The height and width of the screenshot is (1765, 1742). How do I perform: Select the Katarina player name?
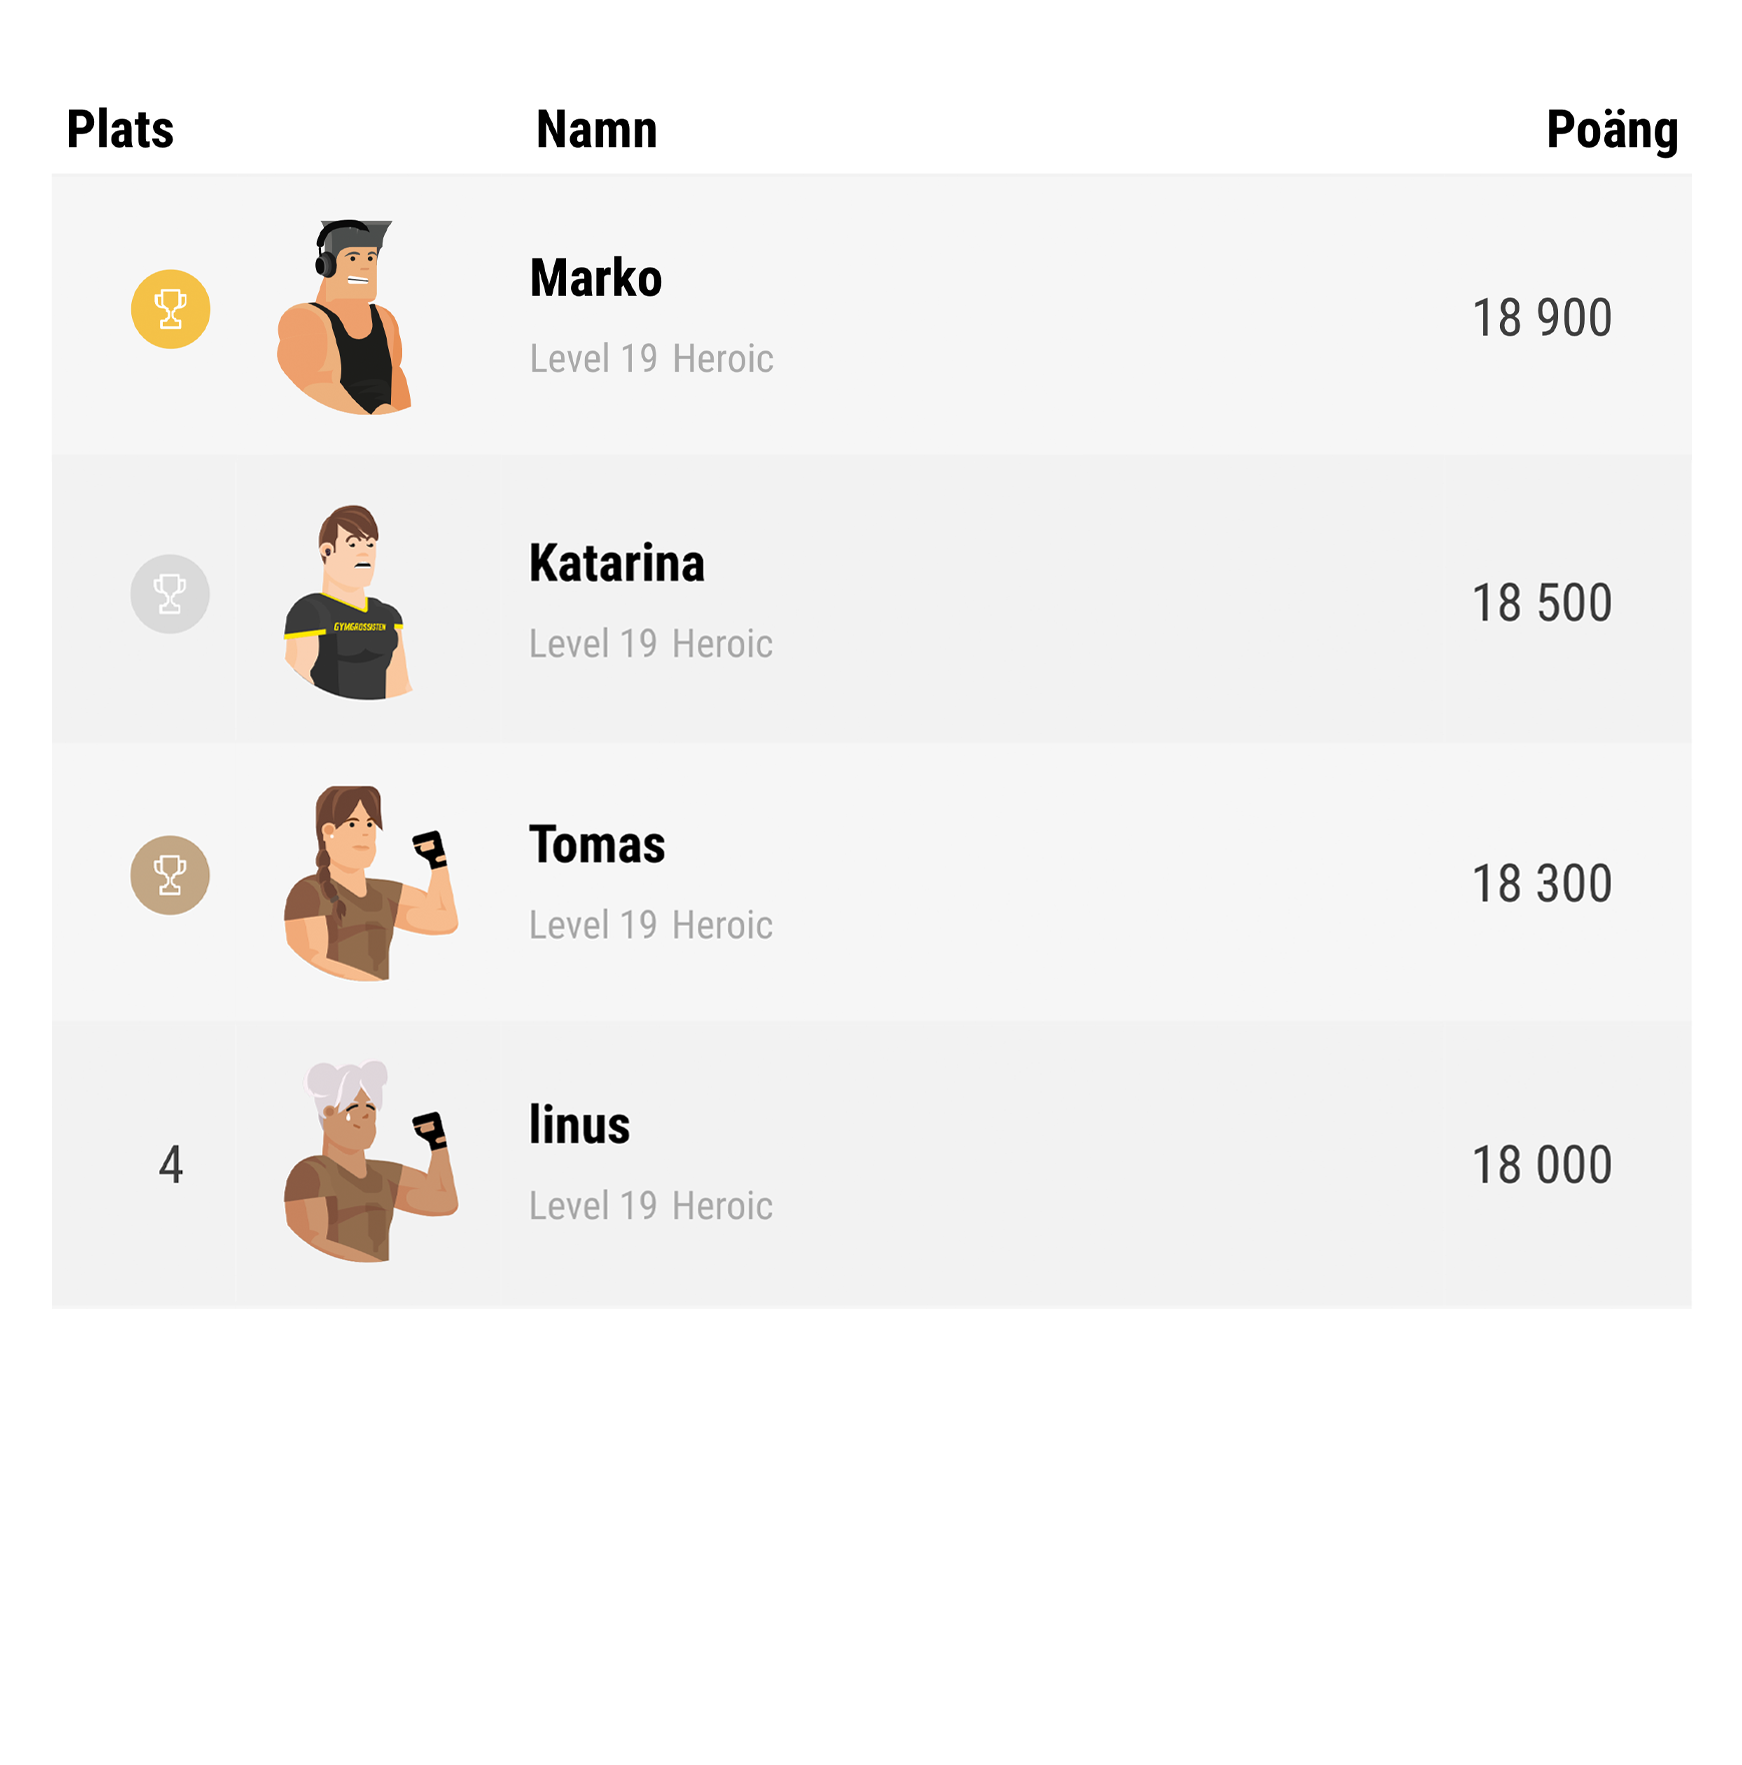tap(617, 563)
